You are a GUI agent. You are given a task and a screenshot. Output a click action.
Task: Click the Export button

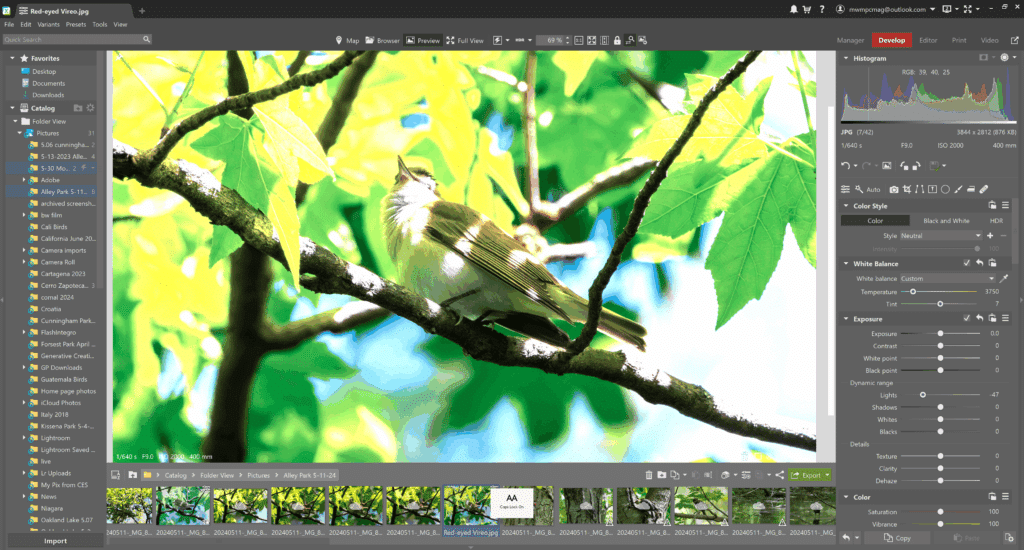click(810, 475)
